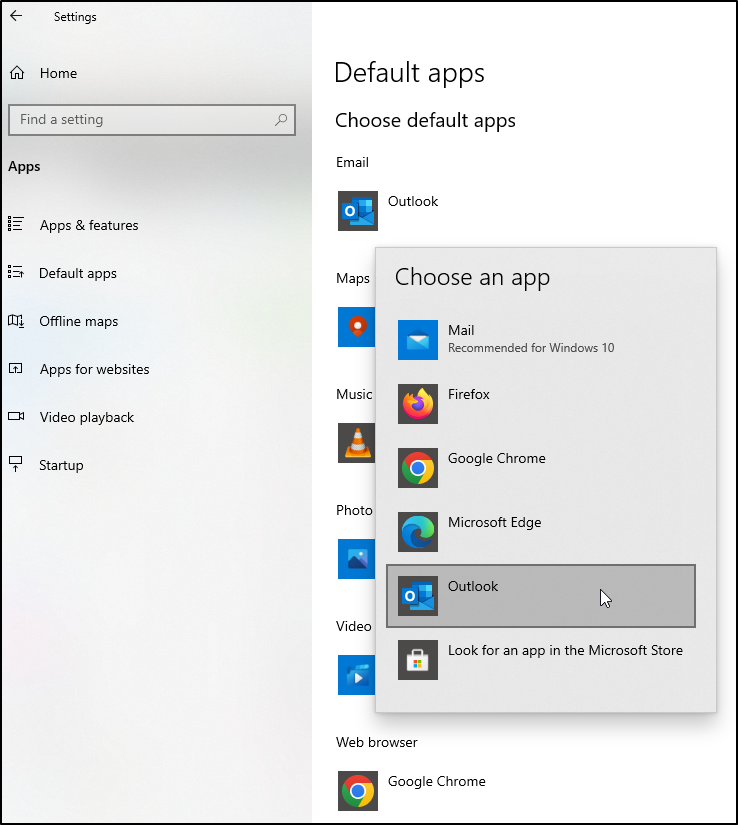Click the Photos app icon
Screen dimensions: 738x825
pyautogui.click(x=357, y=559)
